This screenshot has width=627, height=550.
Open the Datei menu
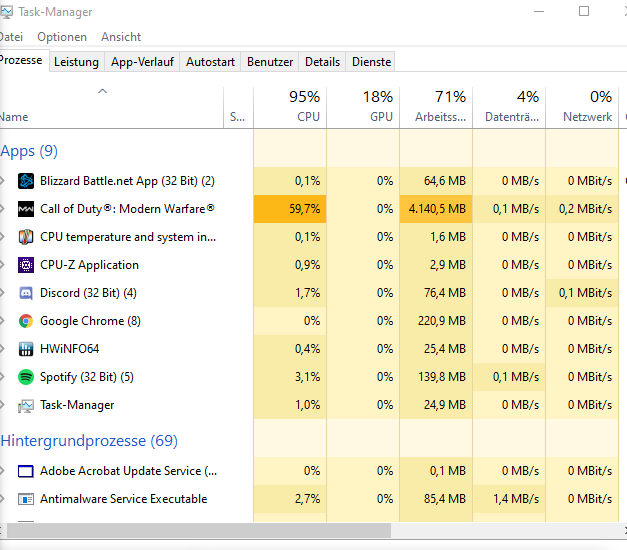pyautogui.click(x=11, y=37)
